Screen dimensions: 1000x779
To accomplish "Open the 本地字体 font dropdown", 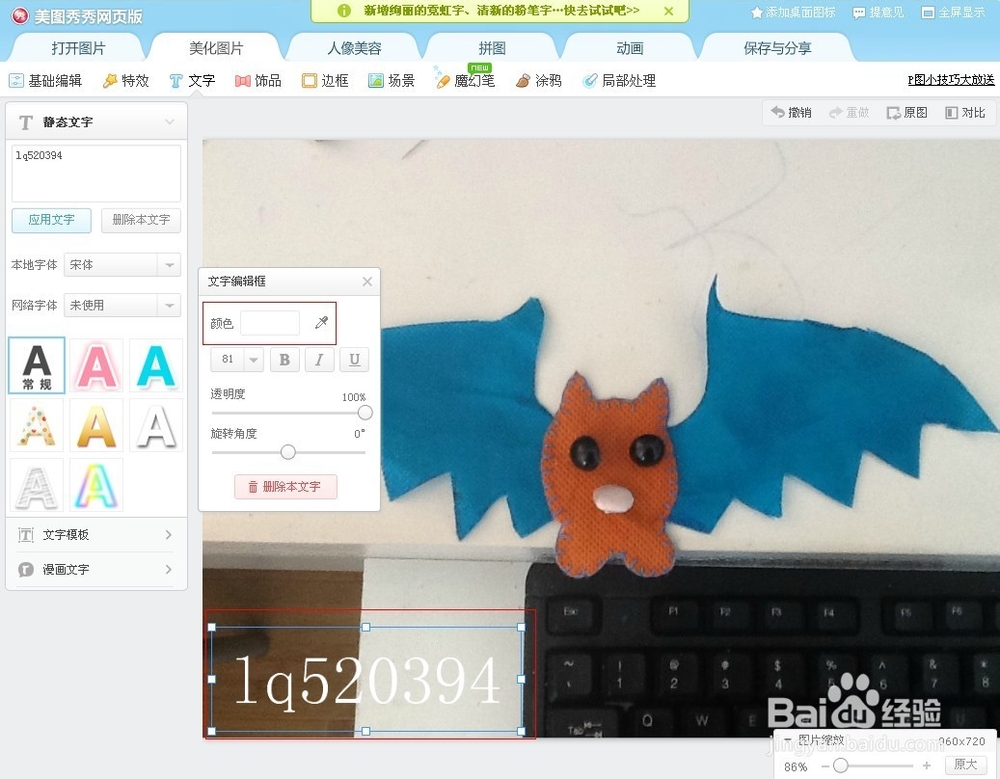I will (122, 265).
